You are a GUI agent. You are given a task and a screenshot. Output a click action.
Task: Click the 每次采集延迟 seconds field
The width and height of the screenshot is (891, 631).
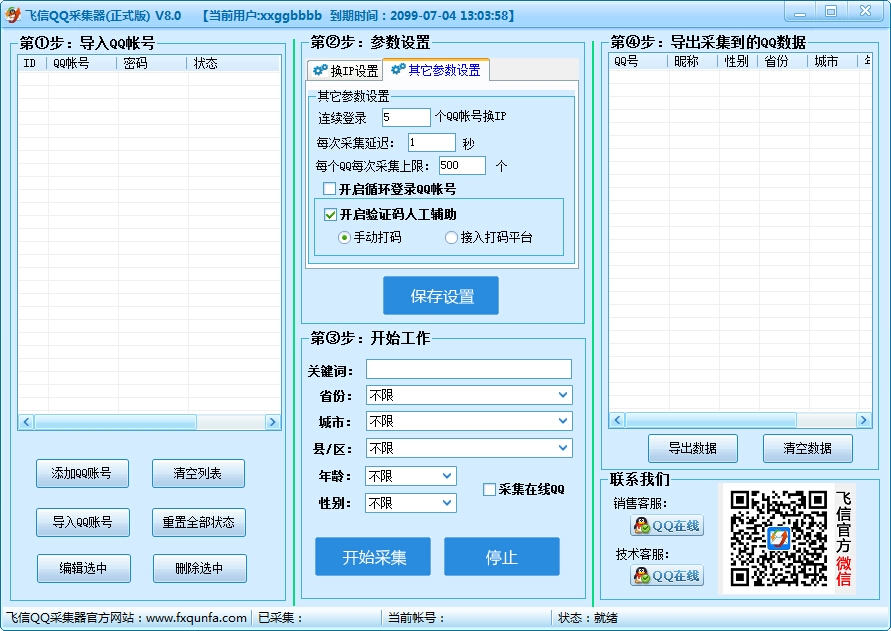coord(432,142)
